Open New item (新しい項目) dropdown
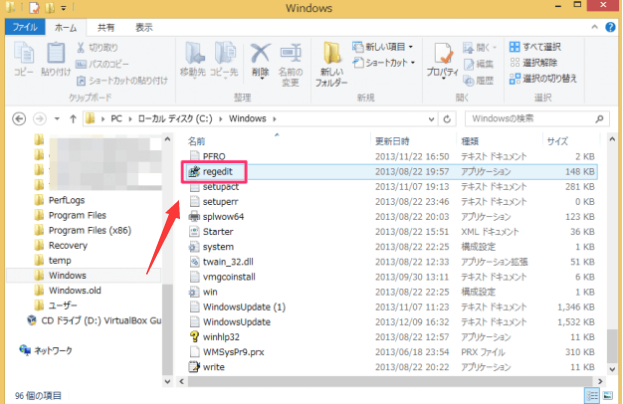 click(x=383, y=47)
